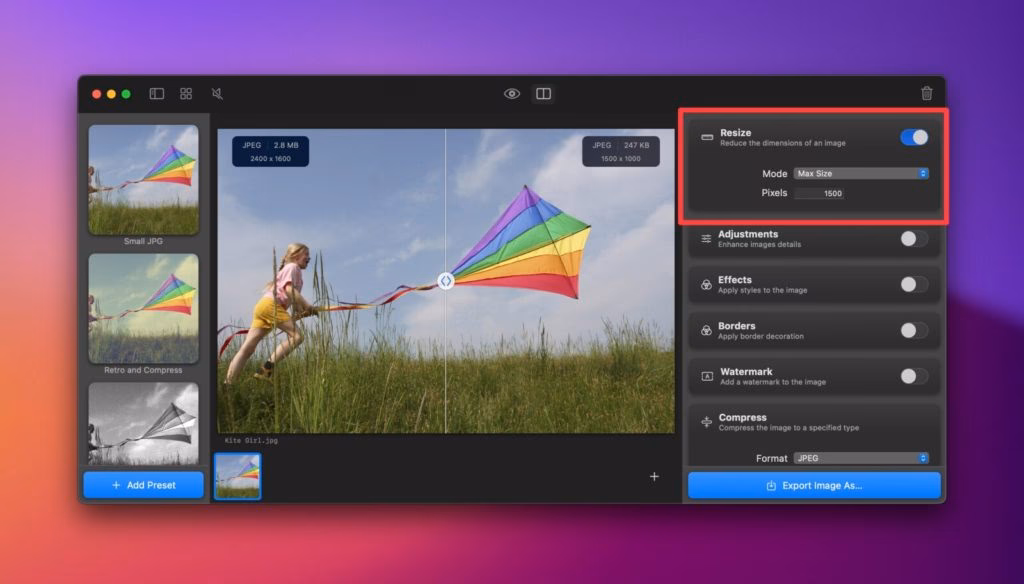Click the eye preview icon
Viewport: 1024px width, 584px height.
point(512,94)
